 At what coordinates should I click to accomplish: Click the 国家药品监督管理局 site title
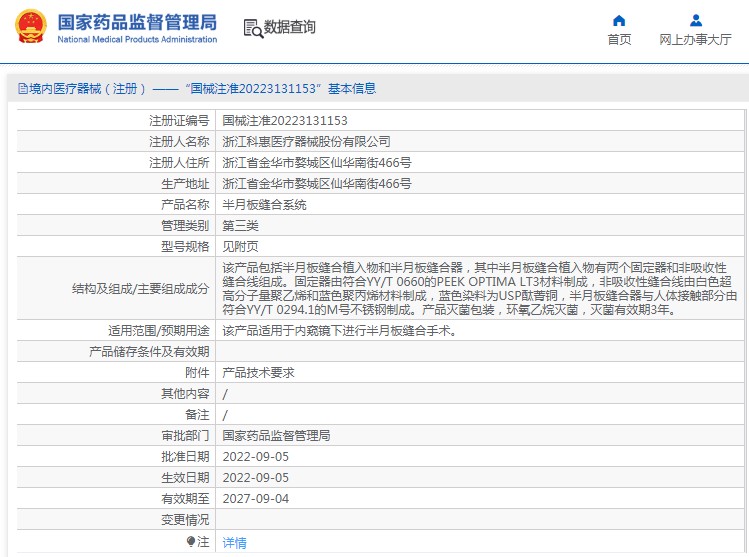coord(137,22)
